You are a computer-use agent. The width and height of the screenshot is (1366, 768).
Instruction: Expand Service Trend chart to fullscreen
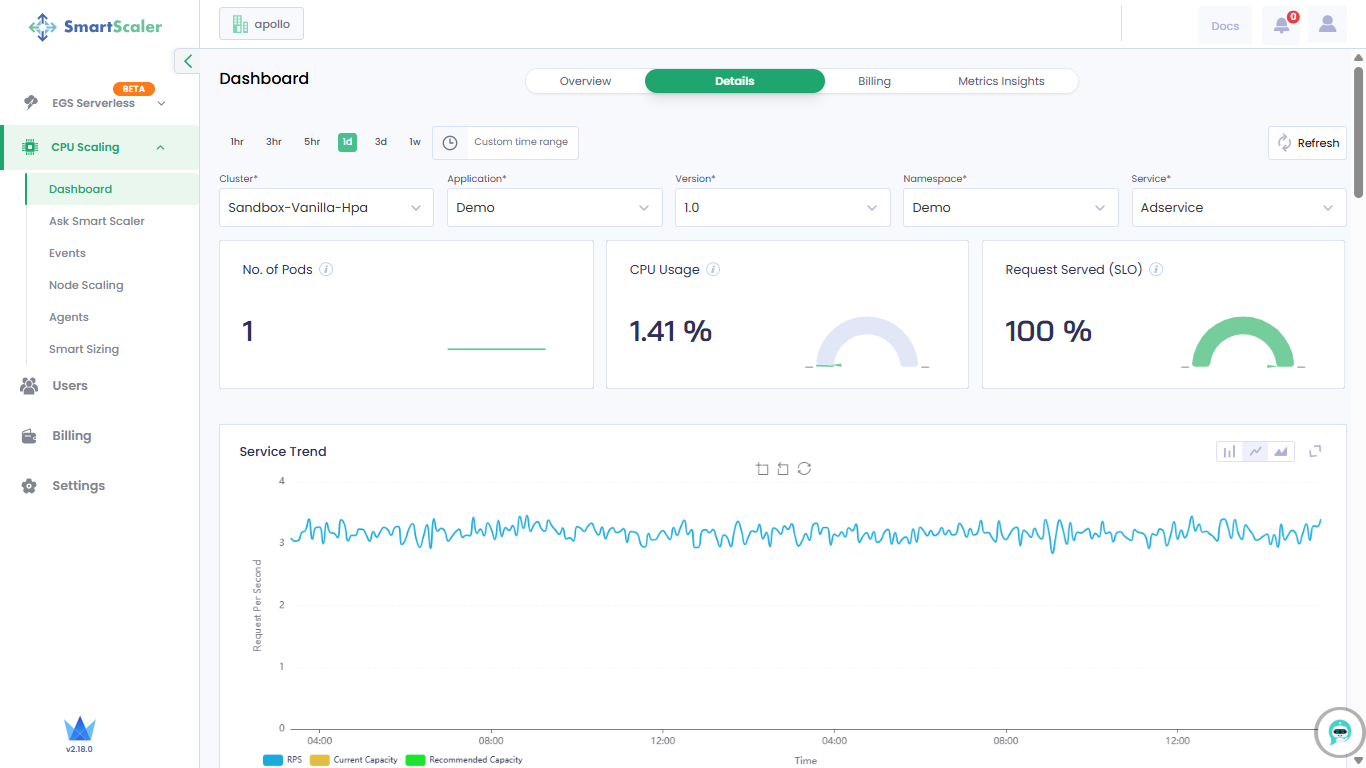pos(1315,451)
